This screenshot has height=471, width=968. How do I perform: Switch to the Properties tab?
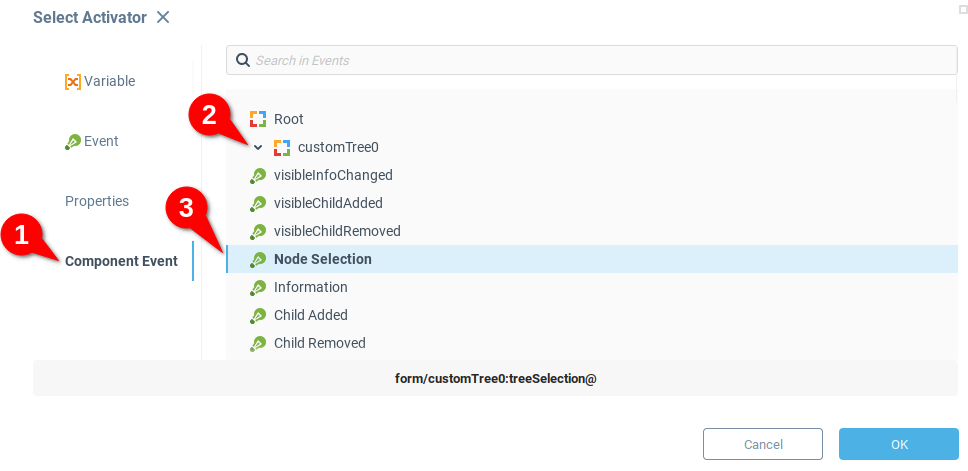[97, 201]
